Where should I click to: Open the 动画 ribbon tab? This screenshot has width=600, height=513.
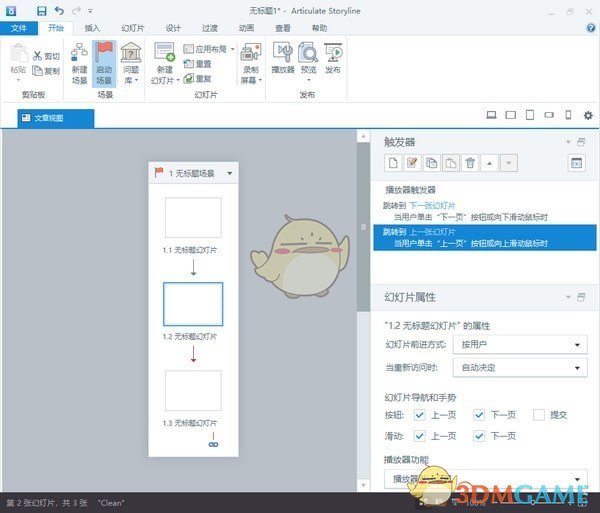click(246, 28)
